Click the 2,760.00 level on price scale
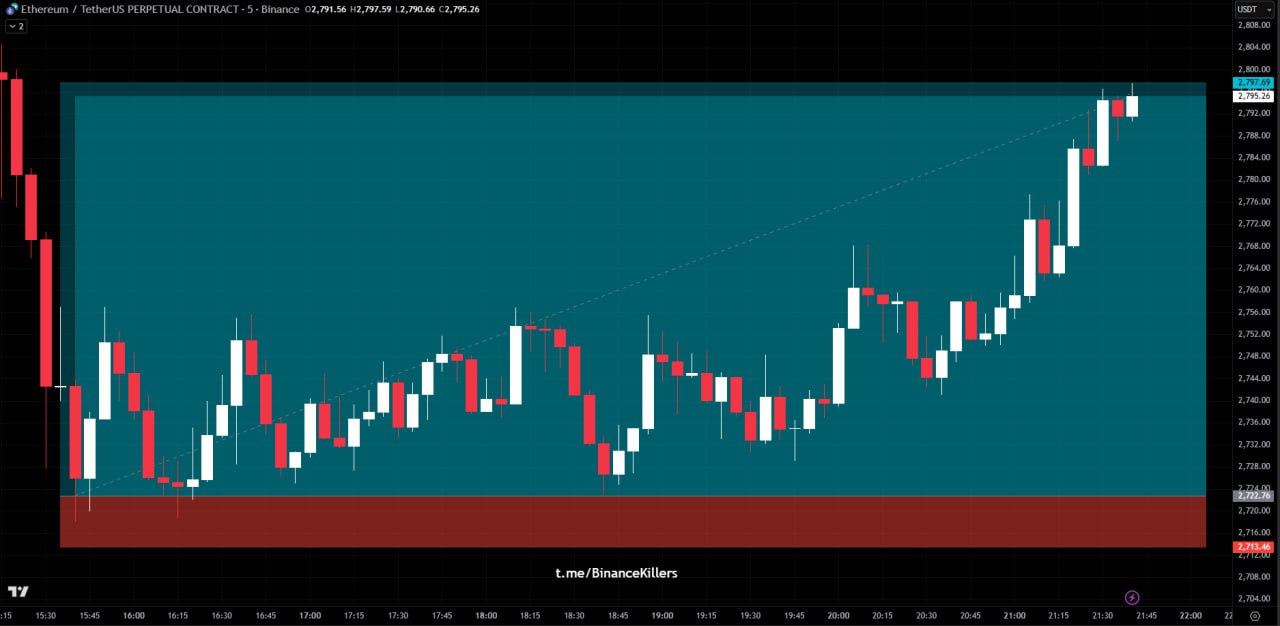This screenshot has height=626, width=1280. 1253,290
